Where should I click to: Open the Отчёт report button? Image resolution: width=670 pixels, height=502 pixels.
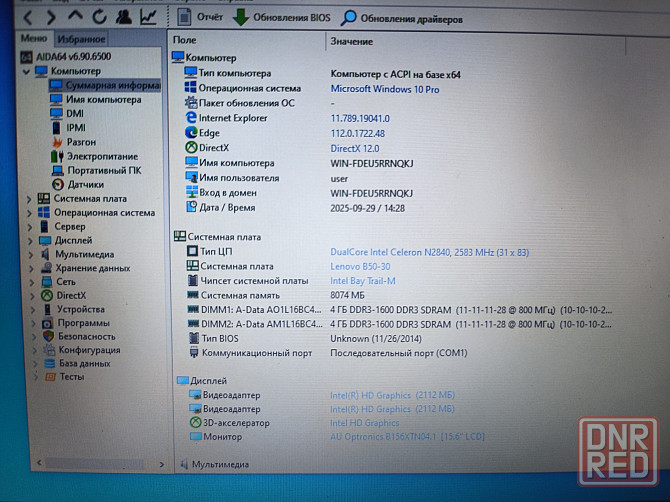199,18
